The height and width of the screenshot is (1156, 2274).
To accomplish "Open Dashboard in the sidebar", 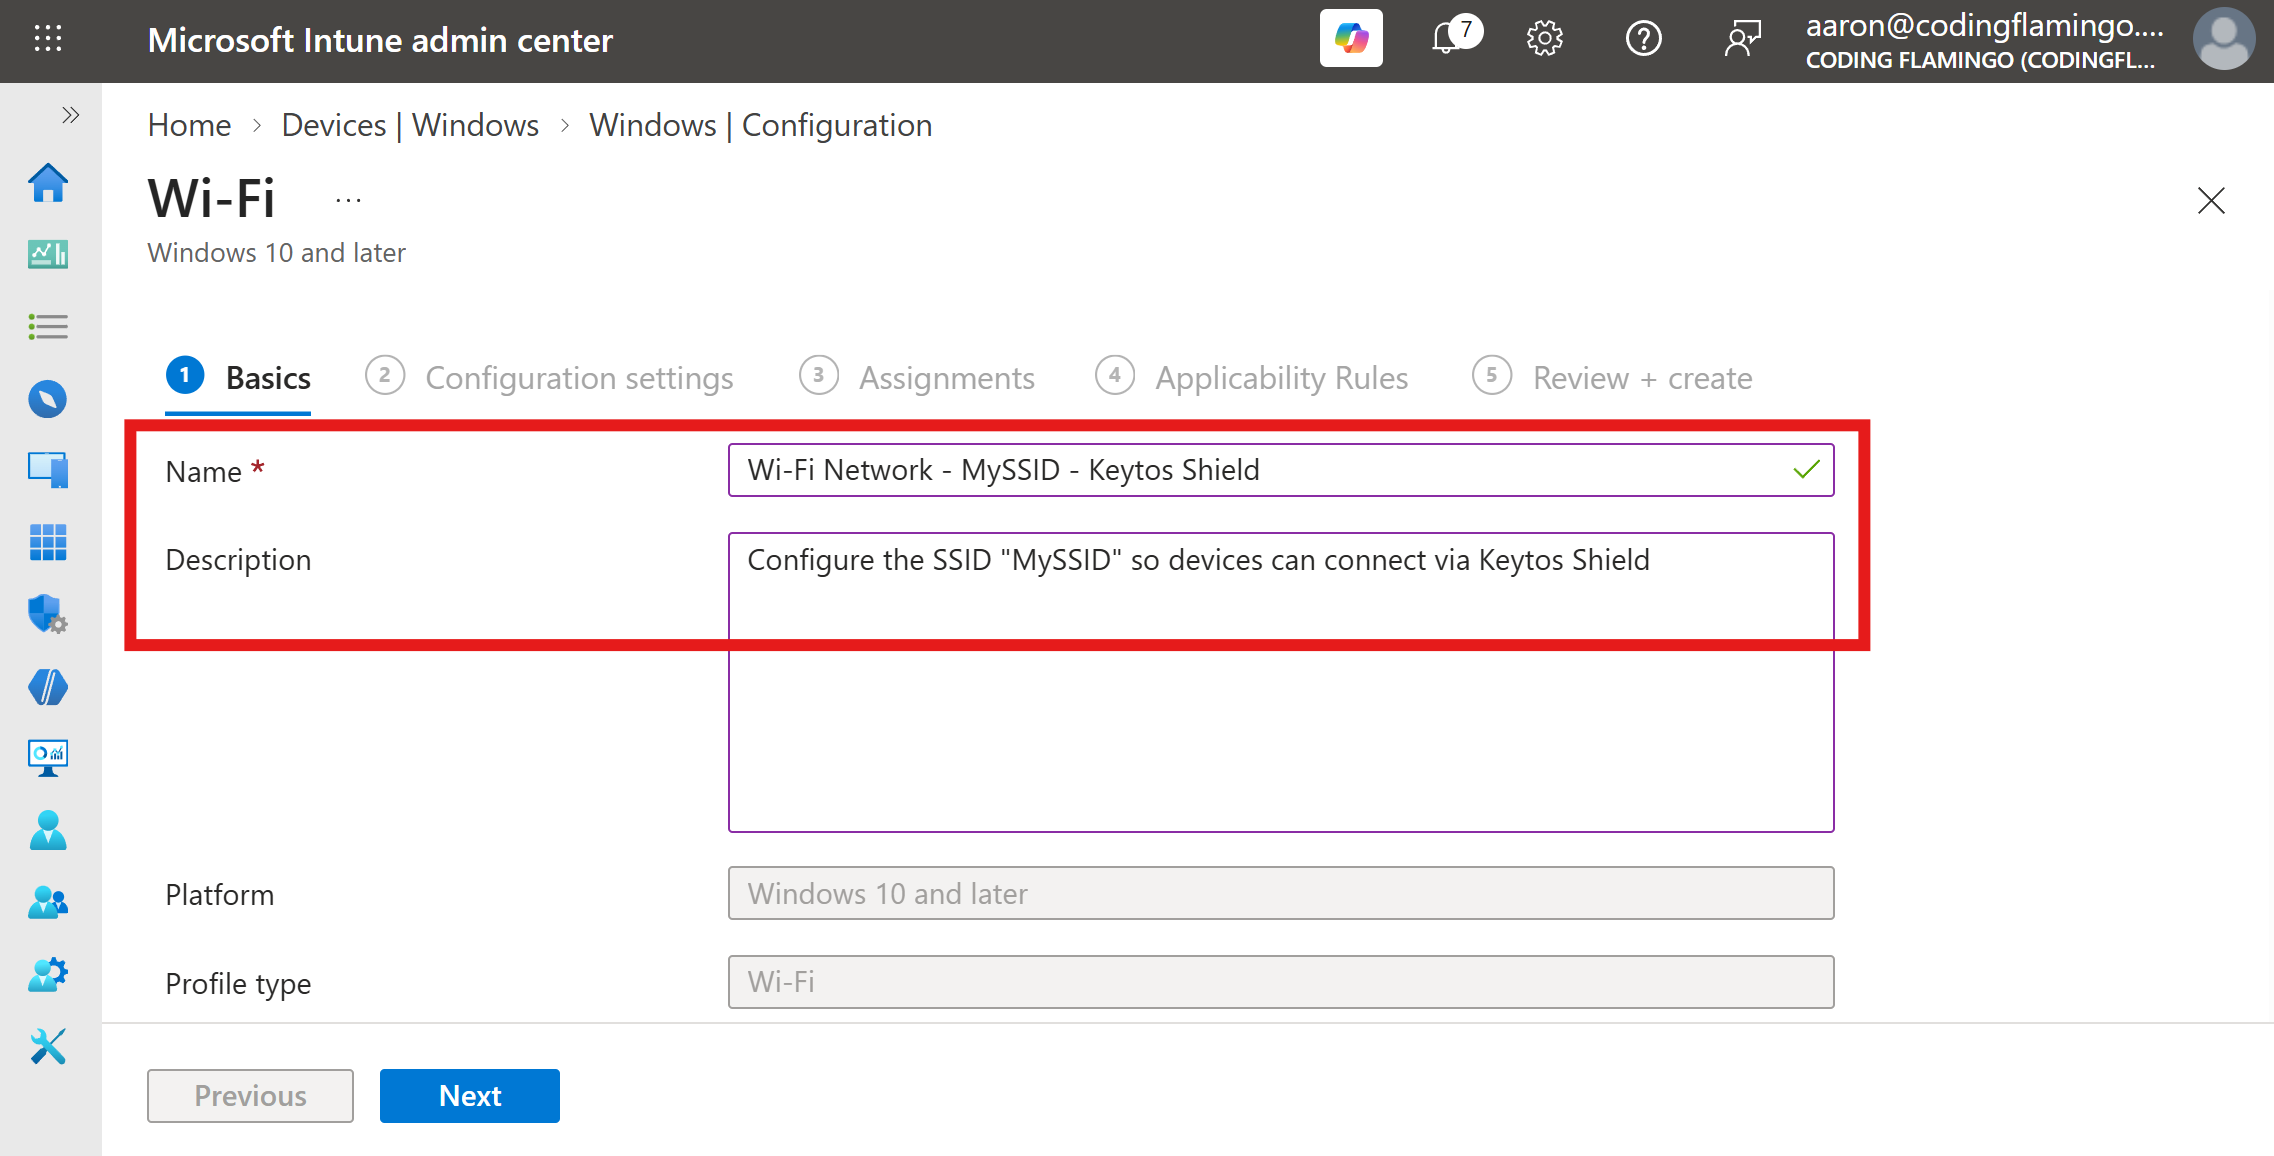I will click(48, 254).
